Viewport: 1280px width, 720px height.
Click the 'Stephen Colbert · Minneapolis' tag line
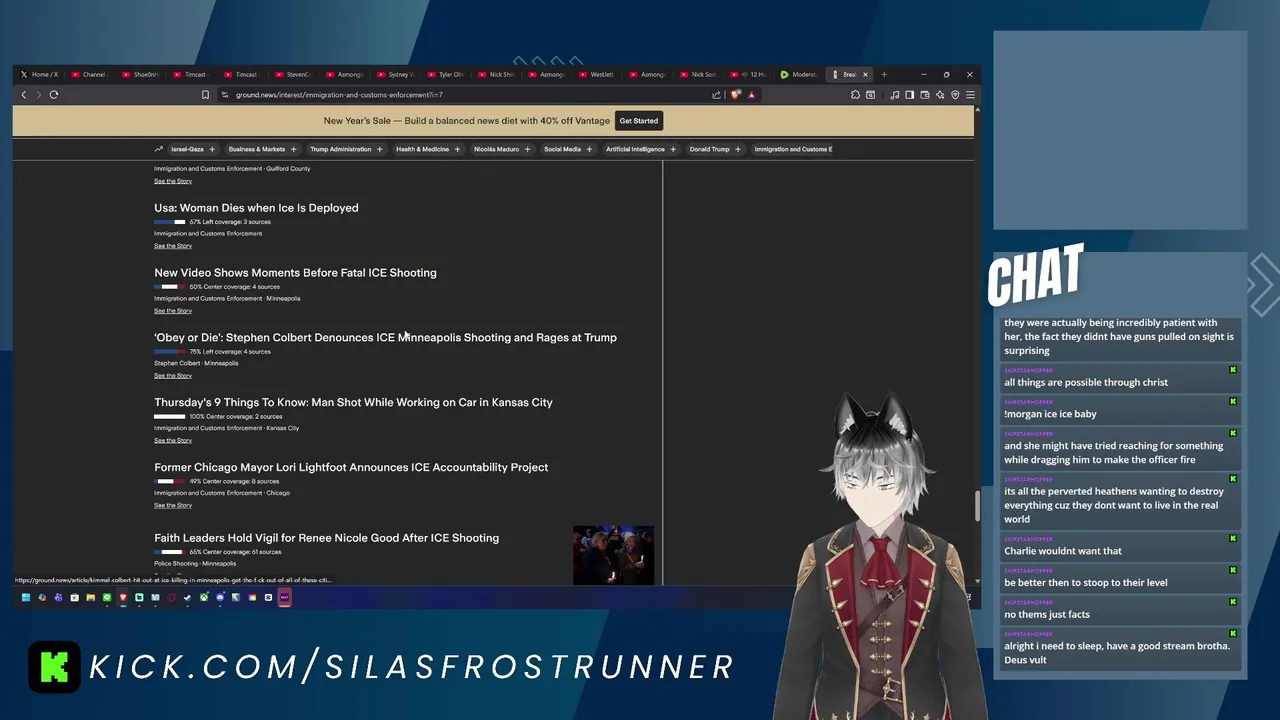pos(196,364)
